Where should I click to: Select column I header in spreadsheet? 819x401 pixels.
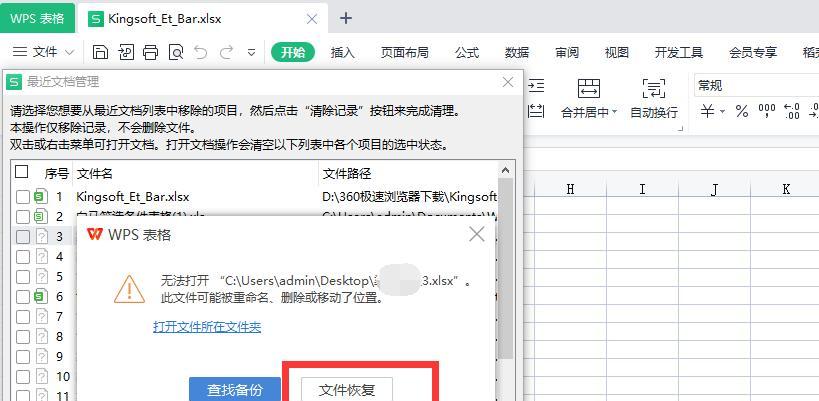pyautogui.click(x=642, y=190)
